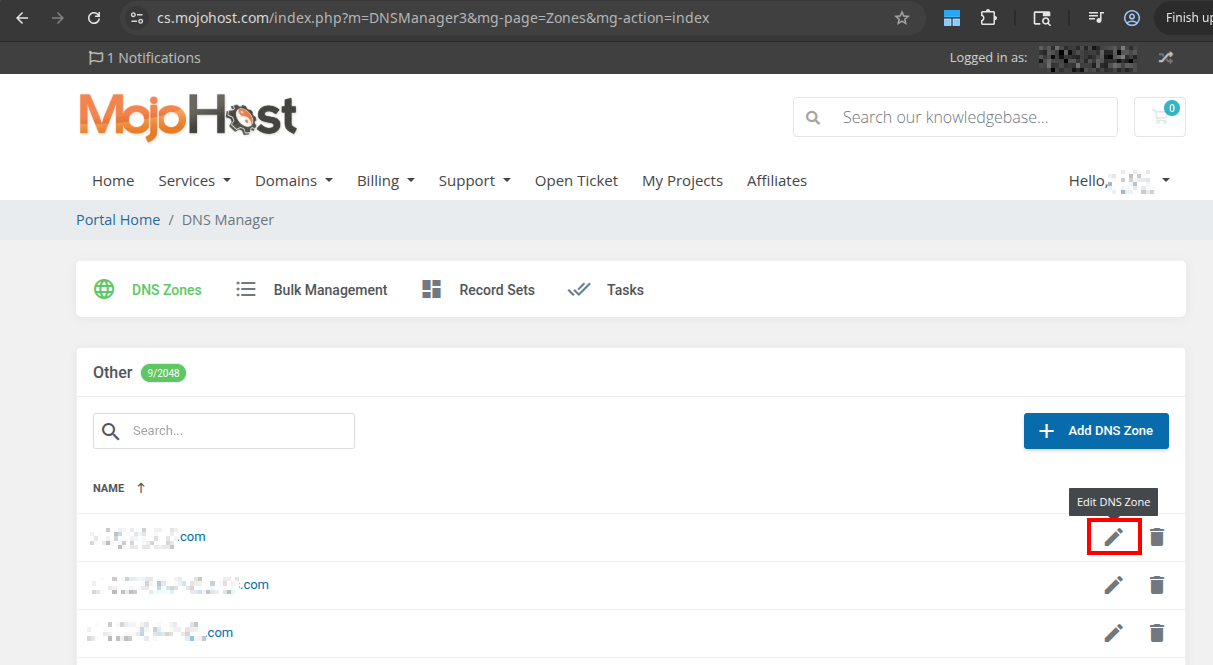Open the Billing dropdown menu
Screen dimensions: 1213x665
385,181
